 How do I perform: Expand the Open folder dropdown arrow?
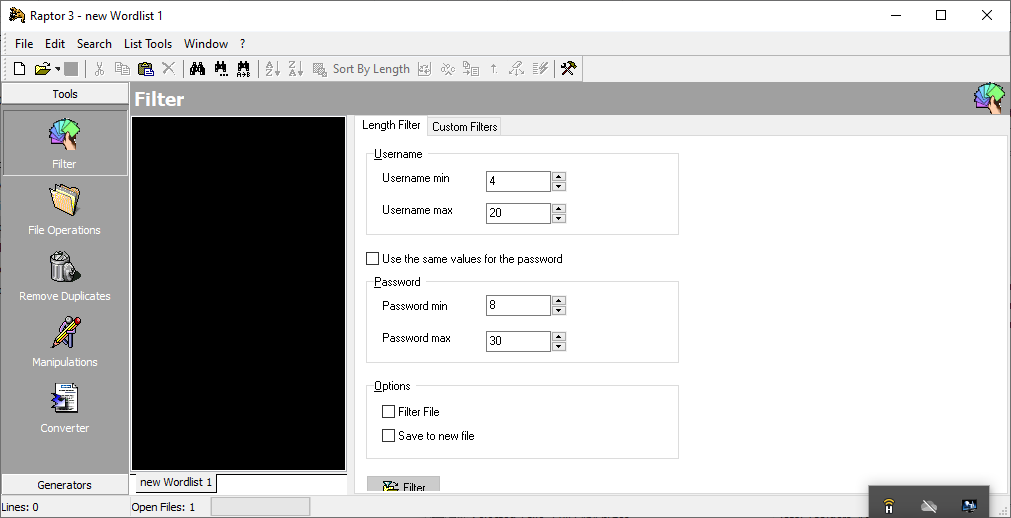[x=57, y=69]
